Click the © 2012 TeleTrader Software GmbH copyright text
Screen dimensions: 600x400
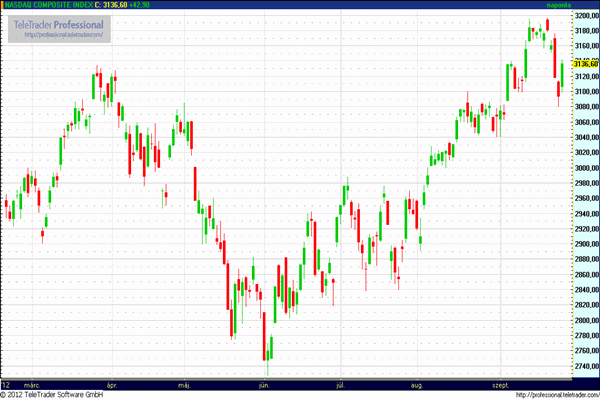point(54,395)
